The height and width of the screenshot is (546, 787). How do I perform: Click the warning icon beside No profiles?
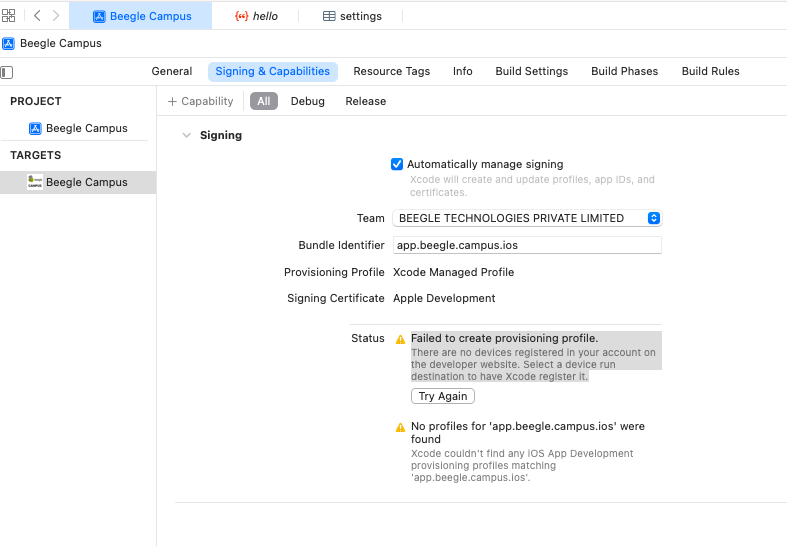[400, 427]
